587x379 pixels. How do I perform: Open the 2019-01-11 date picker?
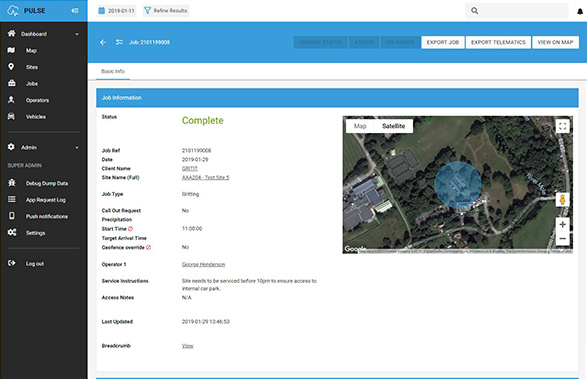click(x=116, y=11)
